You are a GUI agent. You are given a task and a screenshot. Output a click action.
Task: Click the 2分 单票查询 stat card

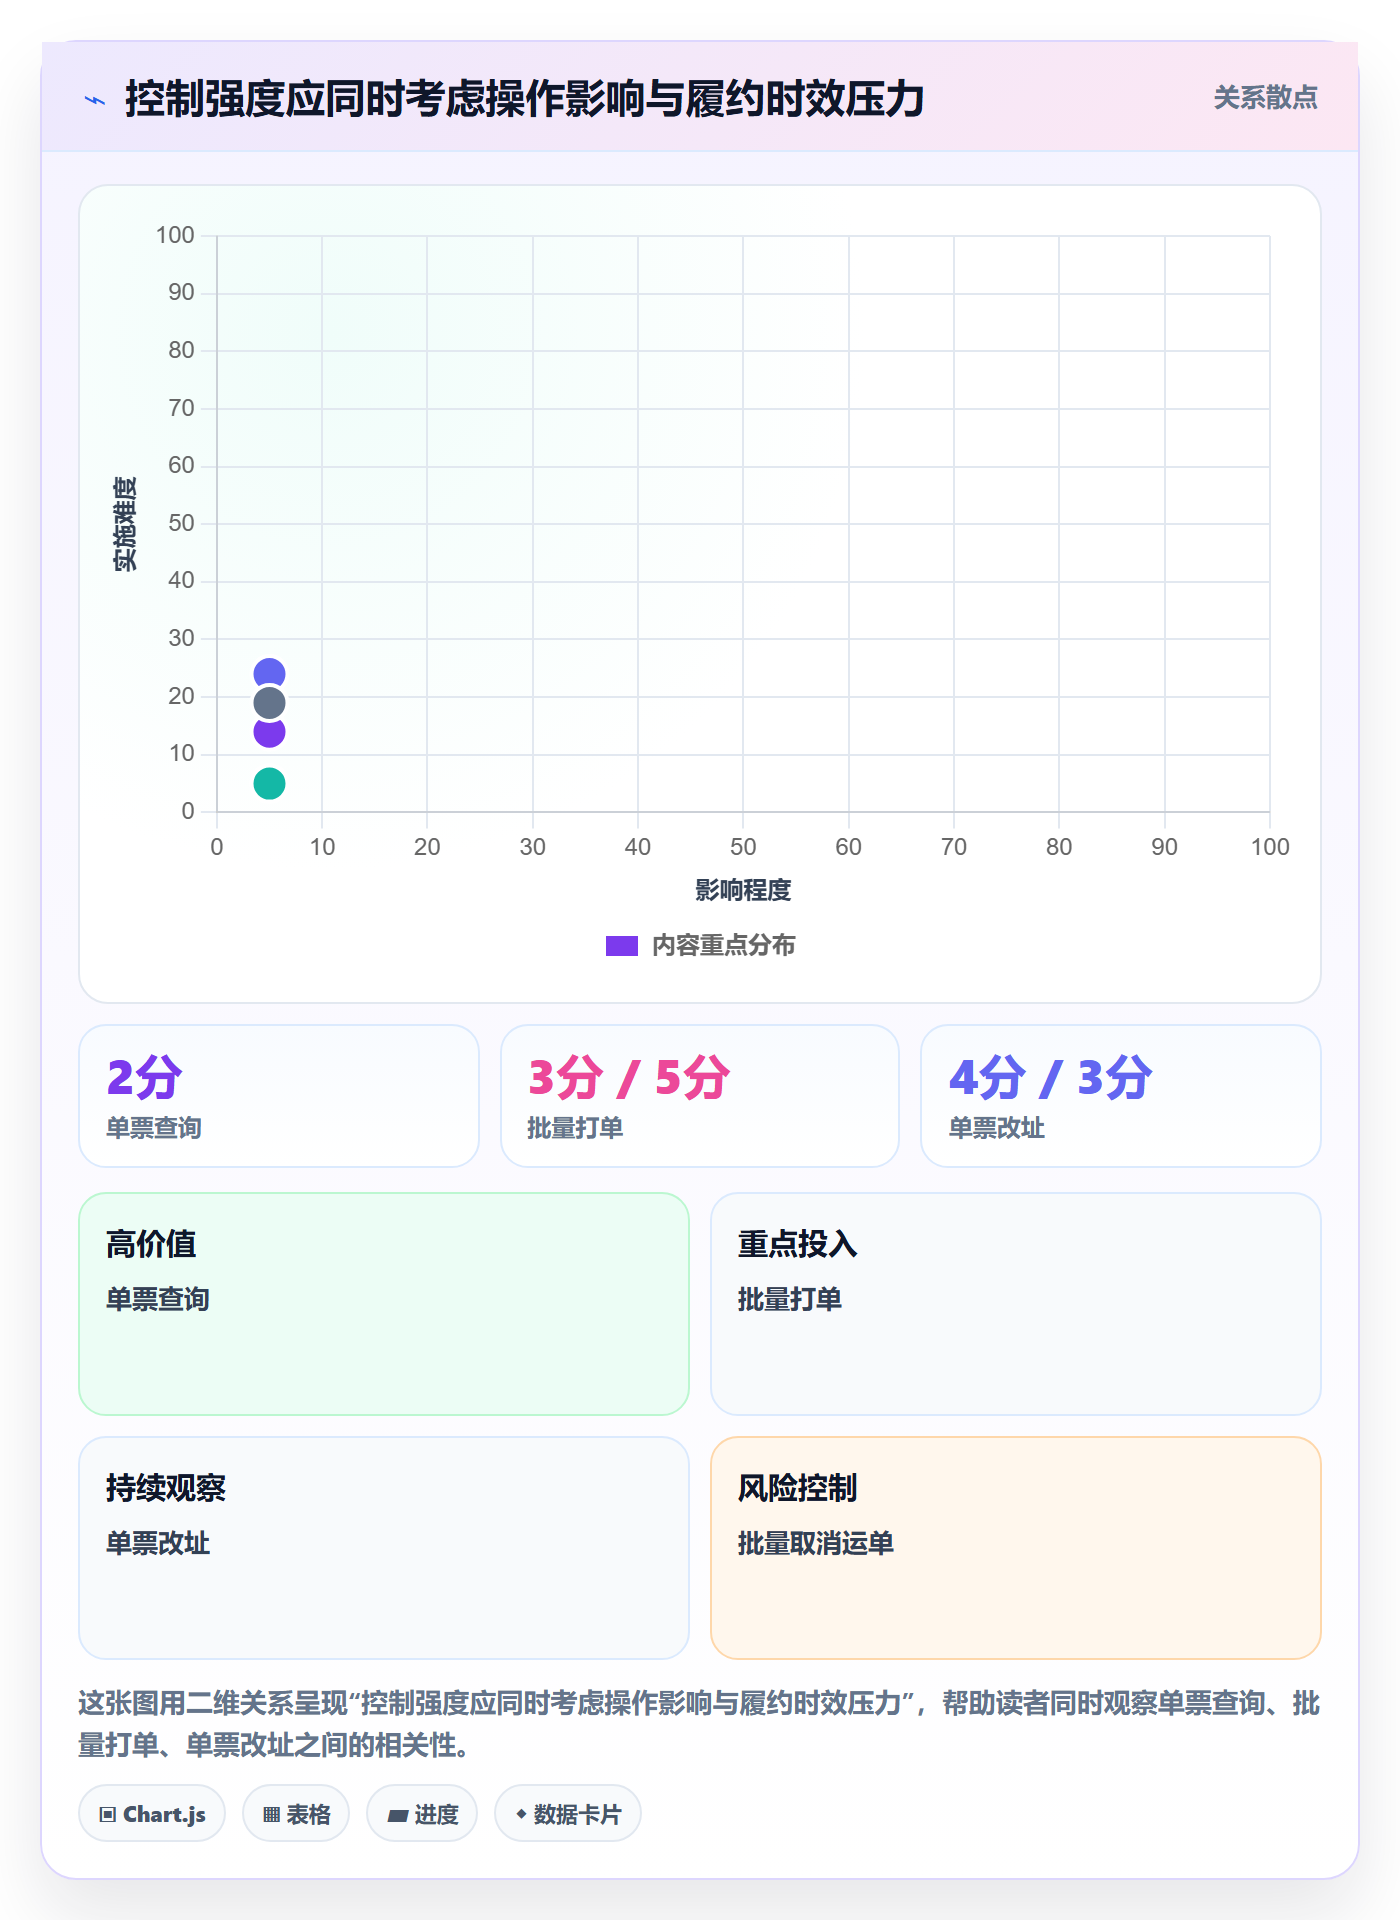[x=279, y=1096]
